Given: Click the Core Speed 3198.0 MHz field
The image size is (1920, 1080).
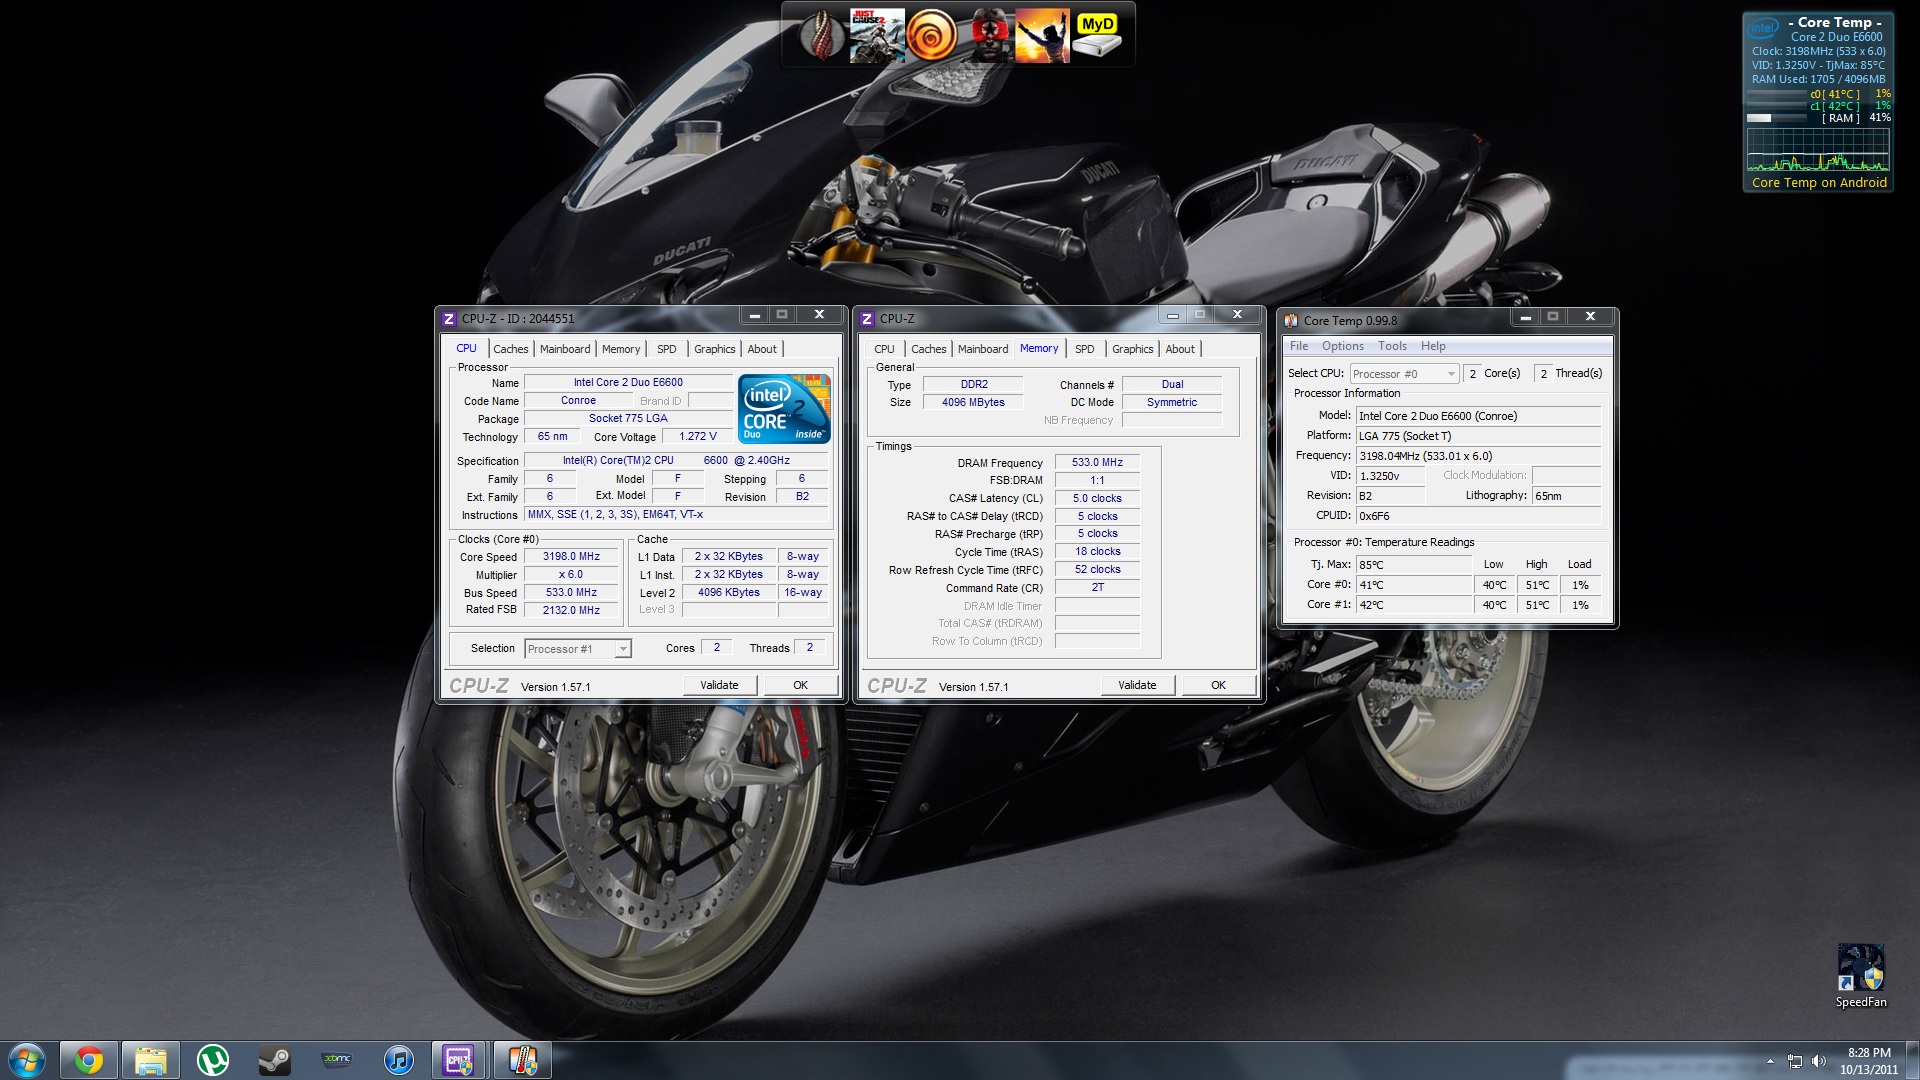Looking at the screenshot, I should (571, 557).
